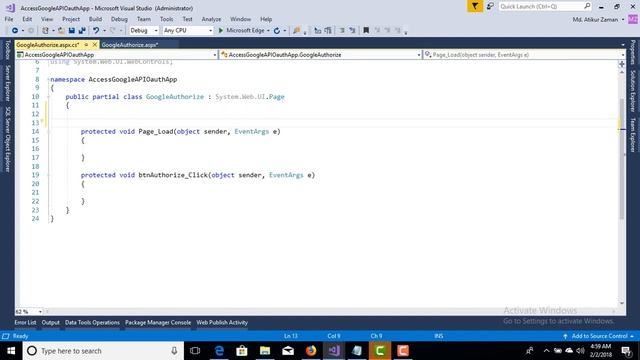Open the open-documents list arrow at tab strip end
The image size is (640, 360).
pos(623,44)
